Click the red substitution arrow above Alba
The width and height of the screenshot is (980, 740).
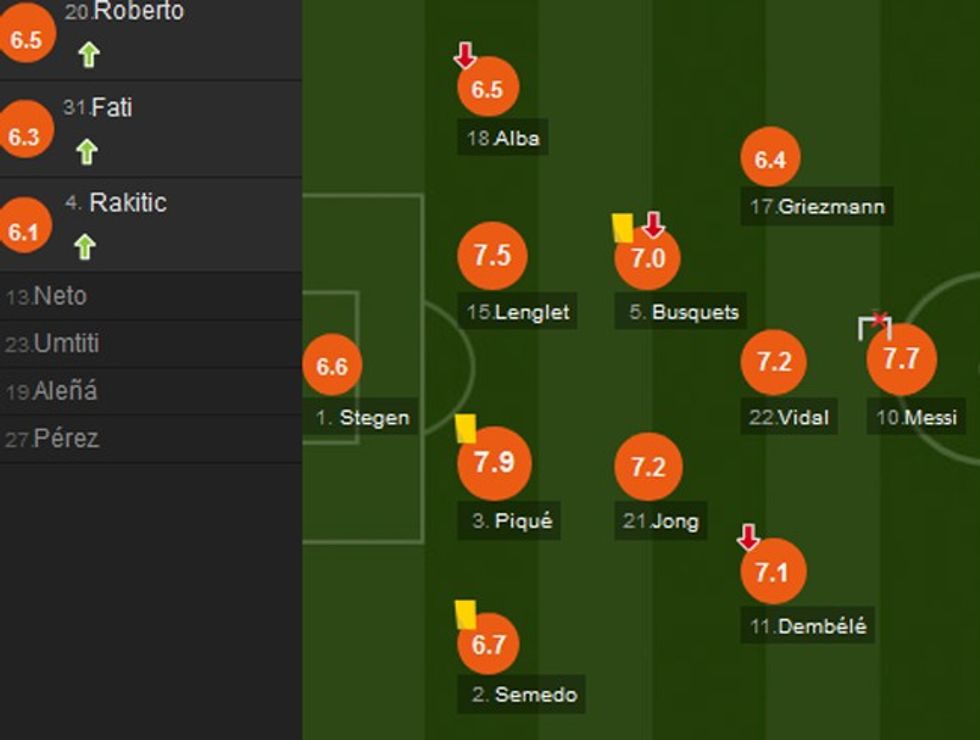pyautogui.click(x=465, y=57)
